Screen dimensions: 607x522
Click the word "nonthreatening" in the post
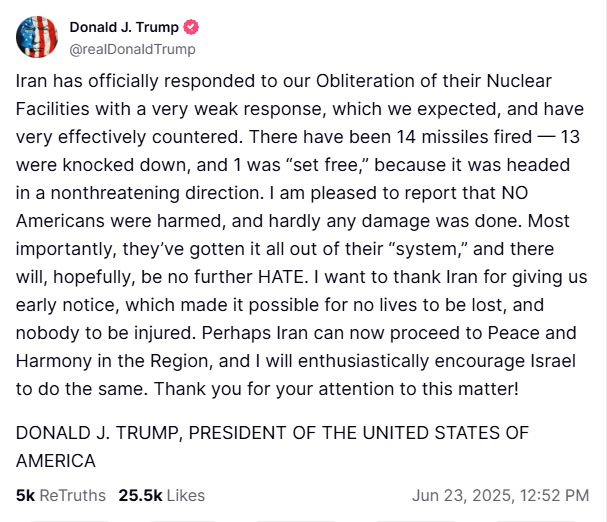(115, 193)
